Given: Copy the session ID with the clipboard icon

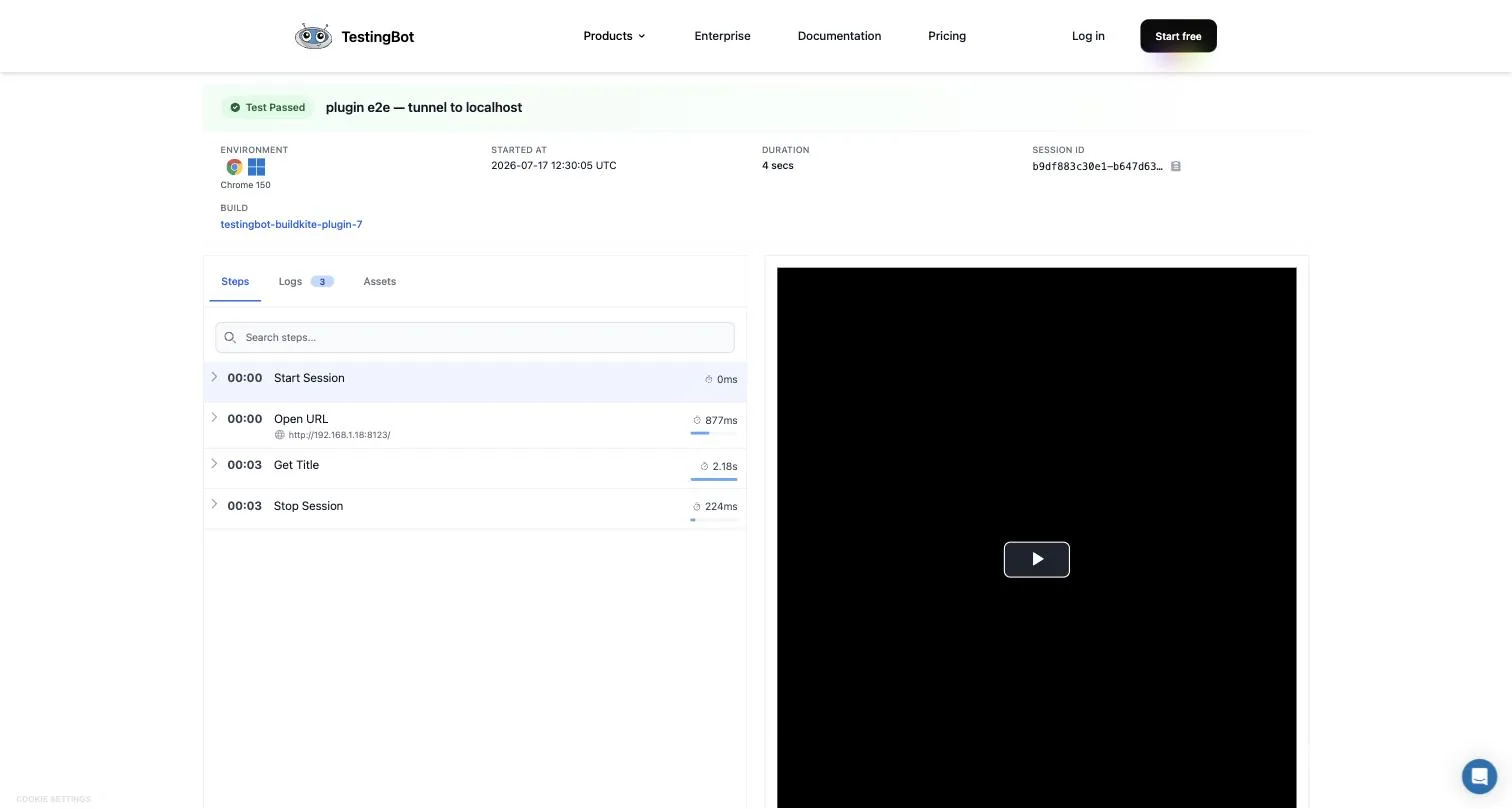Looking at the screenshot, I should tap(1176, 166).
